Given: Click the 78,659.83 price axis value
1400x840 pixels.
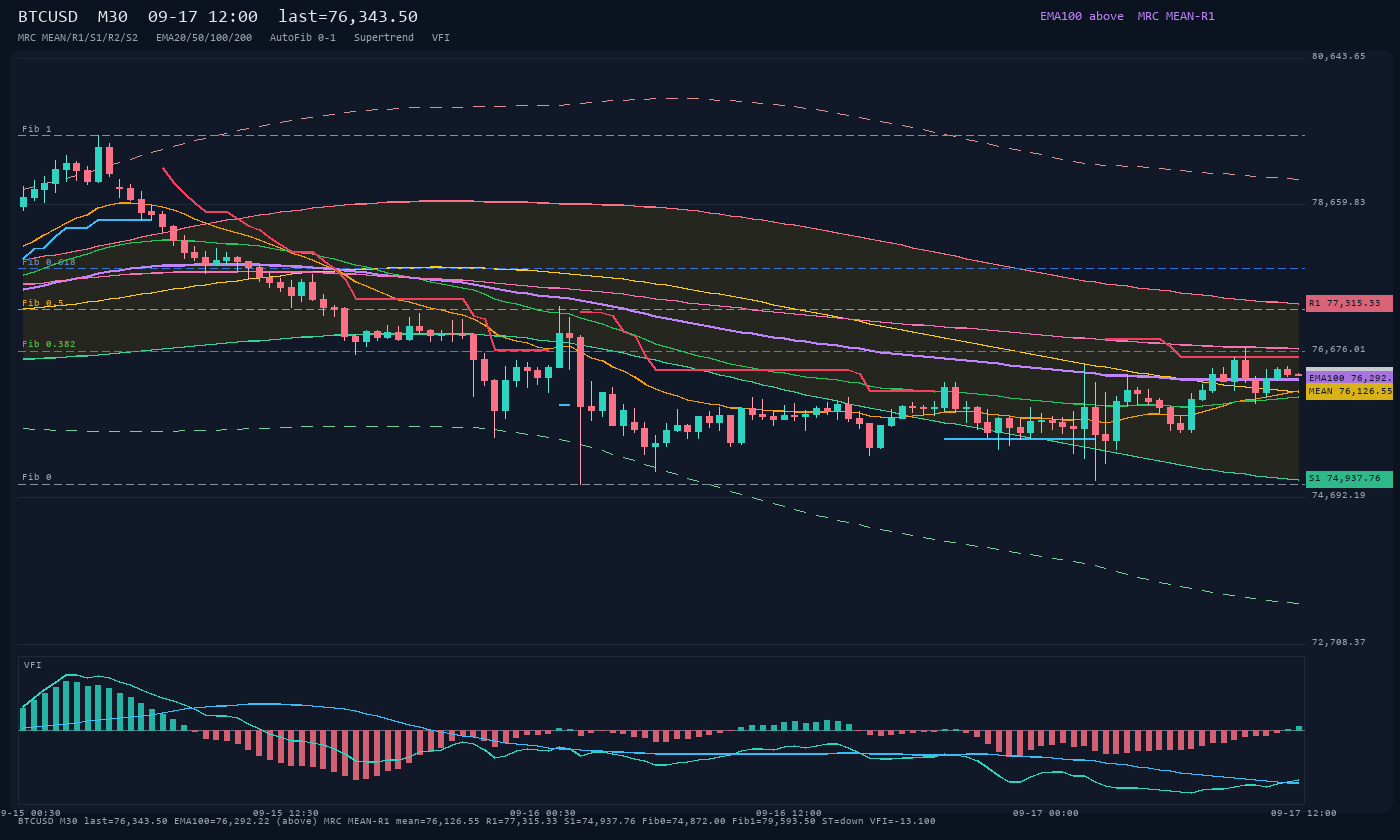Looking at the screenshot, I should (1338, 202).
